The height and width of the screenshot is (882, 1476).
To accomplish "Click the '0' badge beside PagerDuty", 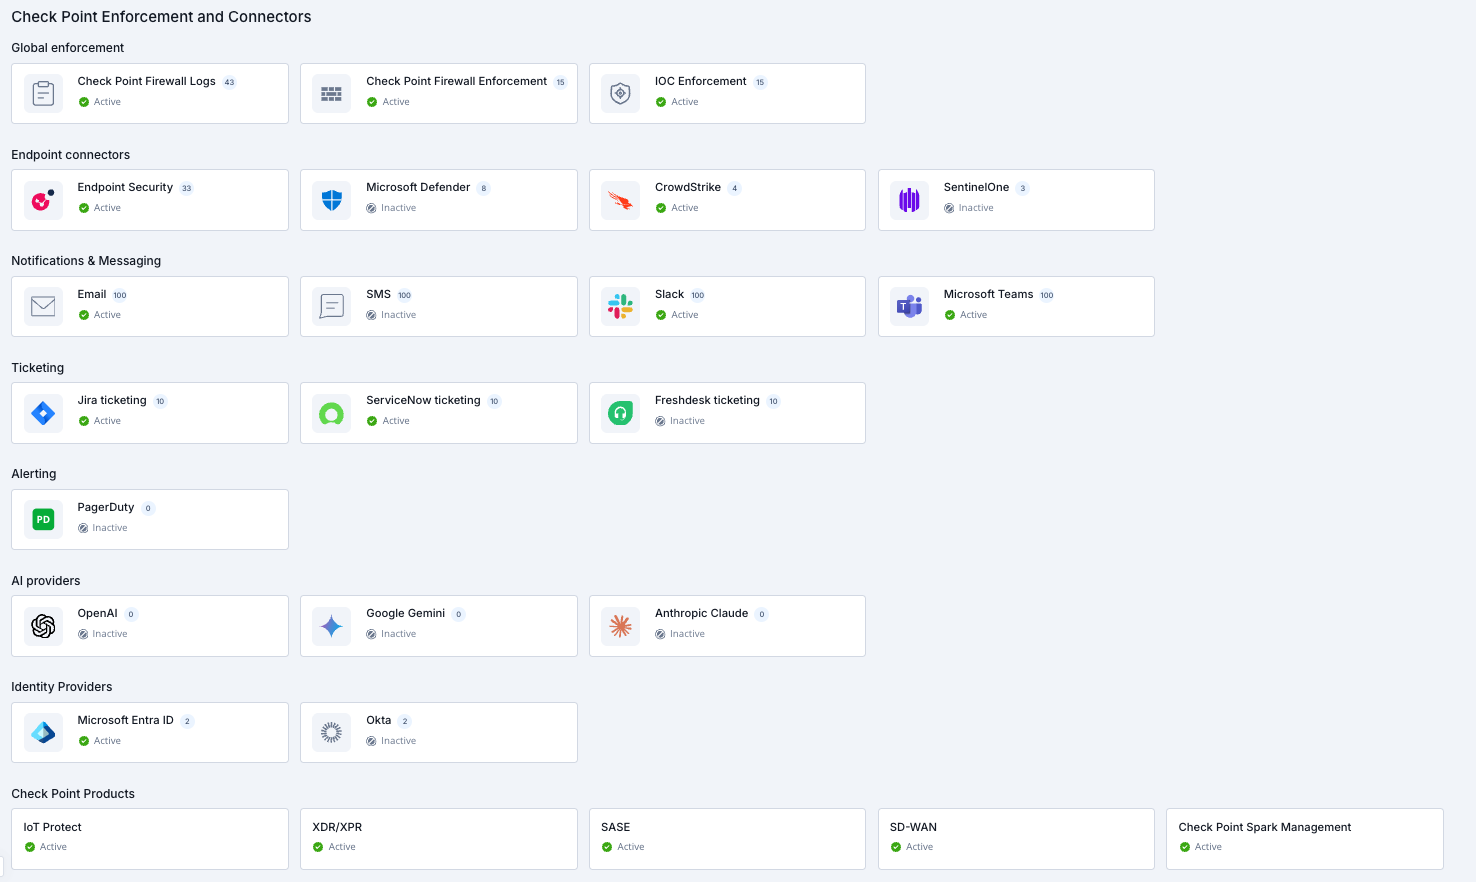I will point(148,508).
